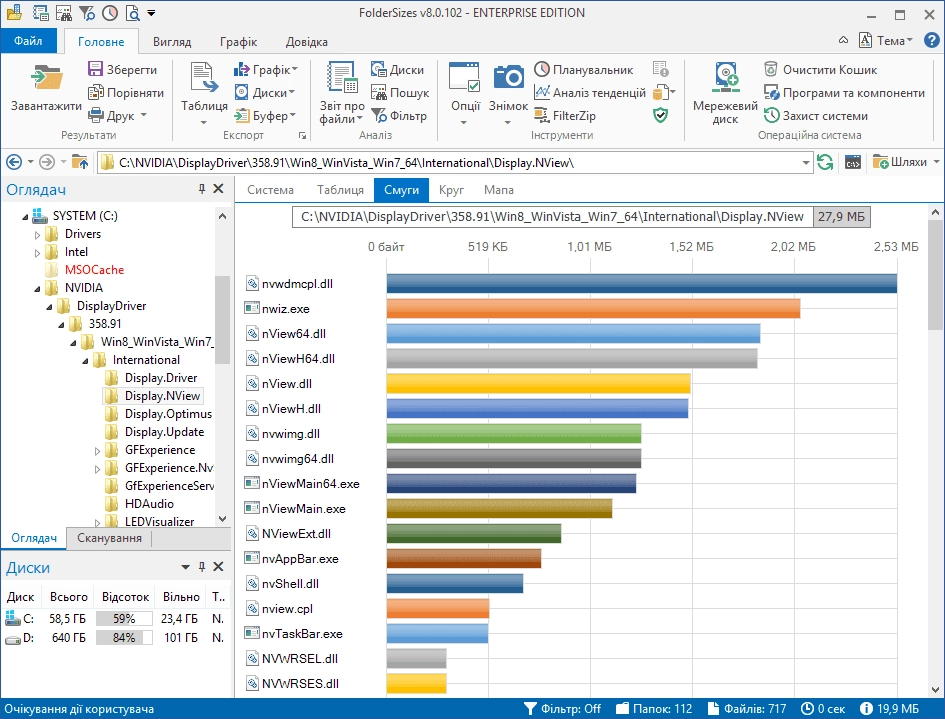Click the Фільтр funnel tool
The image size is (945, 719).
(x=399, y=115)
